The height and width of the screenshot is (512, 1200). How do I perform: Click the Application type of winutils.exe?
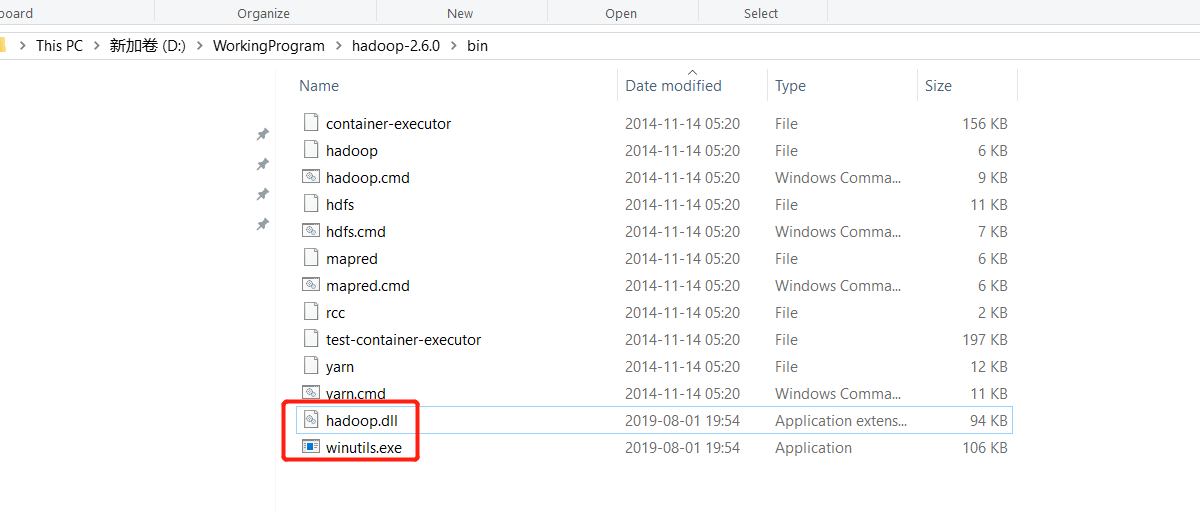814,448
